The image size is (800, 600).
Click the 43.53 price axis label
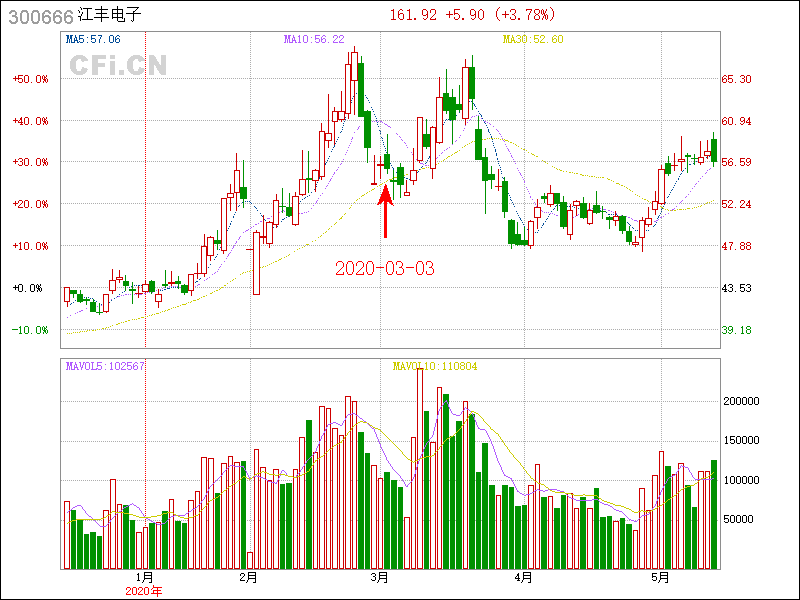737,288
